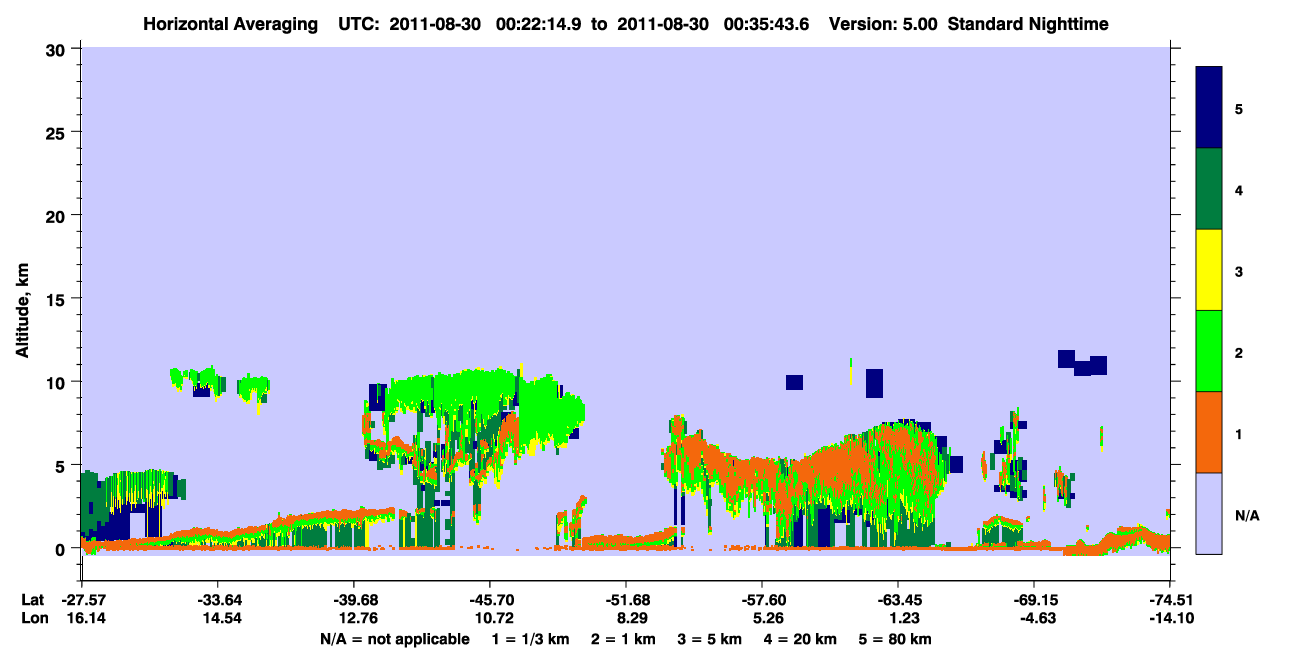Click the yellow level 3 colorbar segment
The height and width of the screenshot is (667, 1300).
pos(1209,270)
